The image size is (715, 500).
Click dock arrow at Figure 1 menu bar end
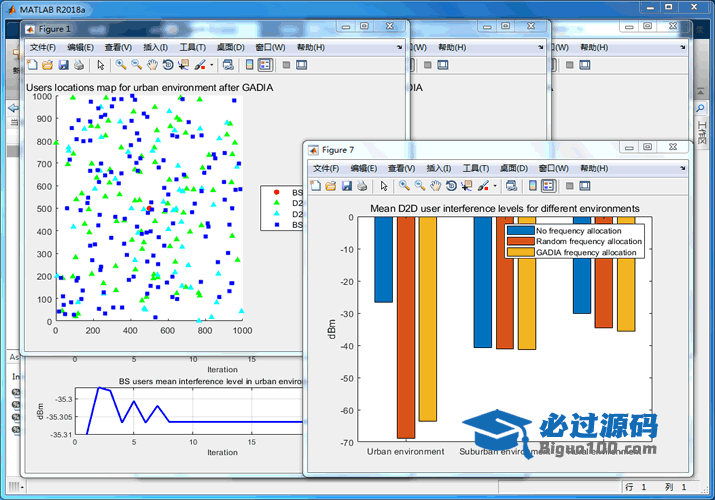(x=399, y=47)
